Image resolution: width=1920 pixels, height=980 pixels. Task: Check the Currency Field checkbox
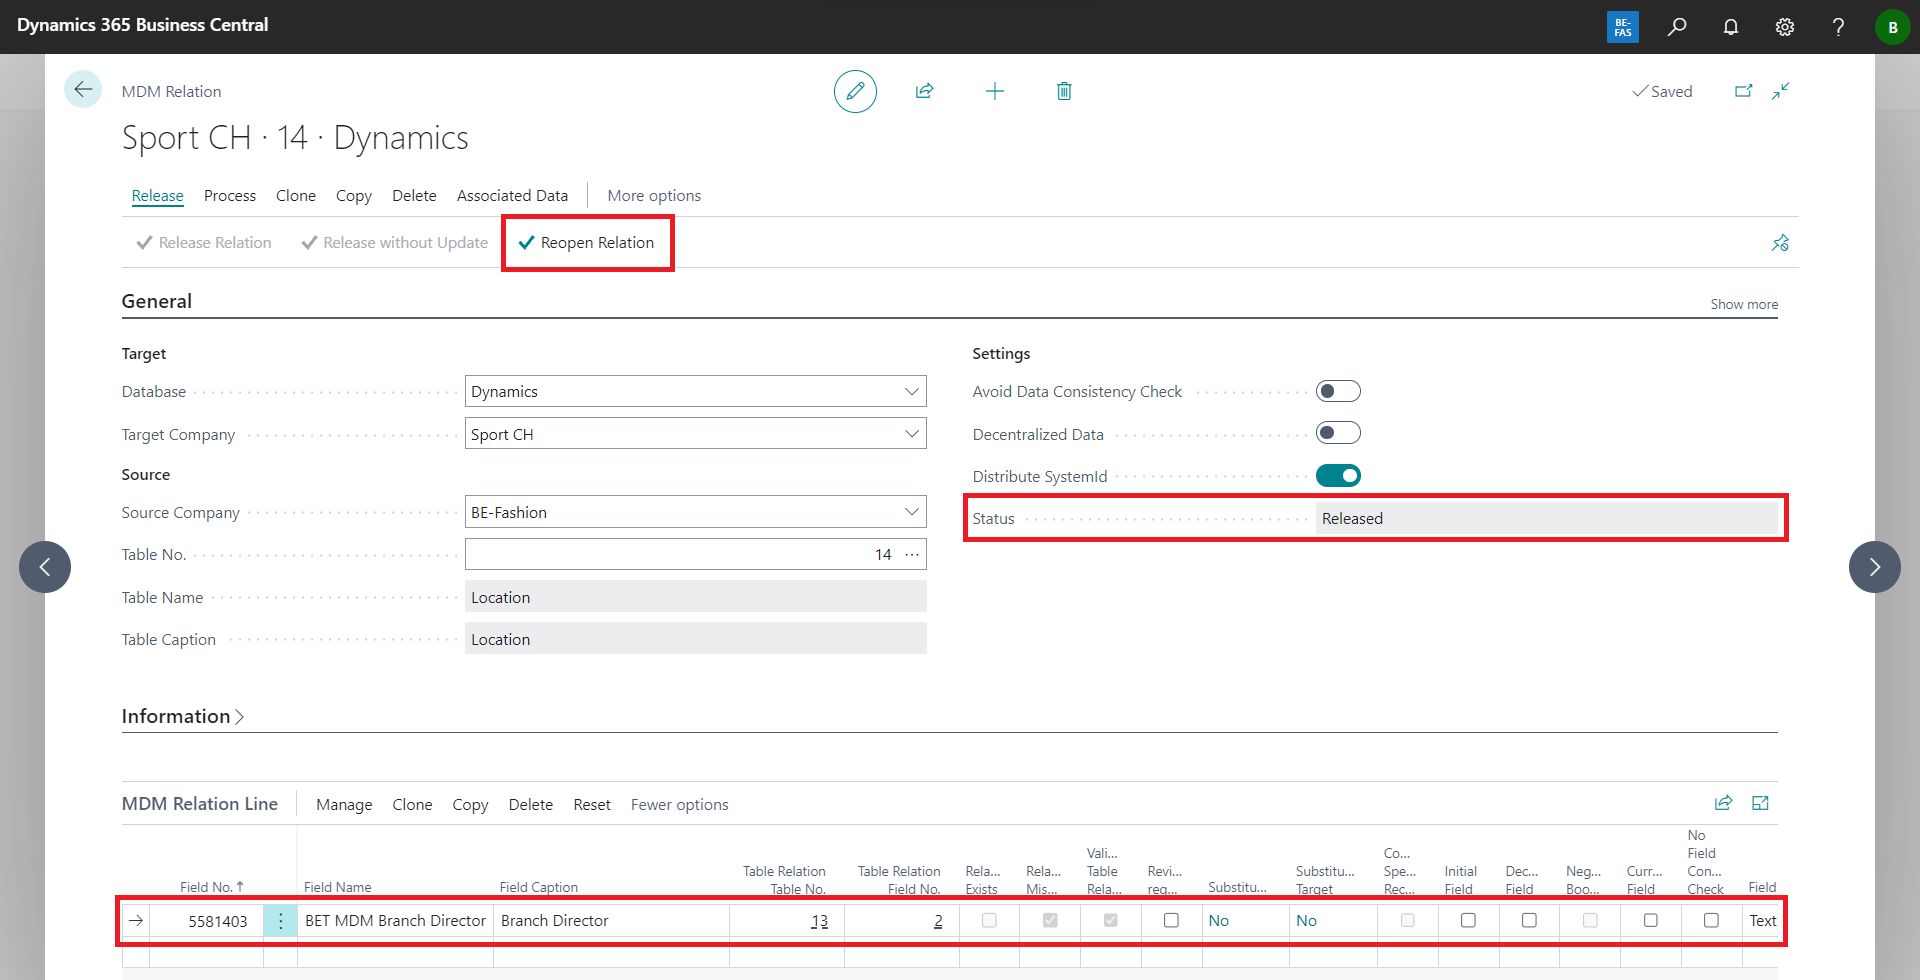pos(1650,920)
